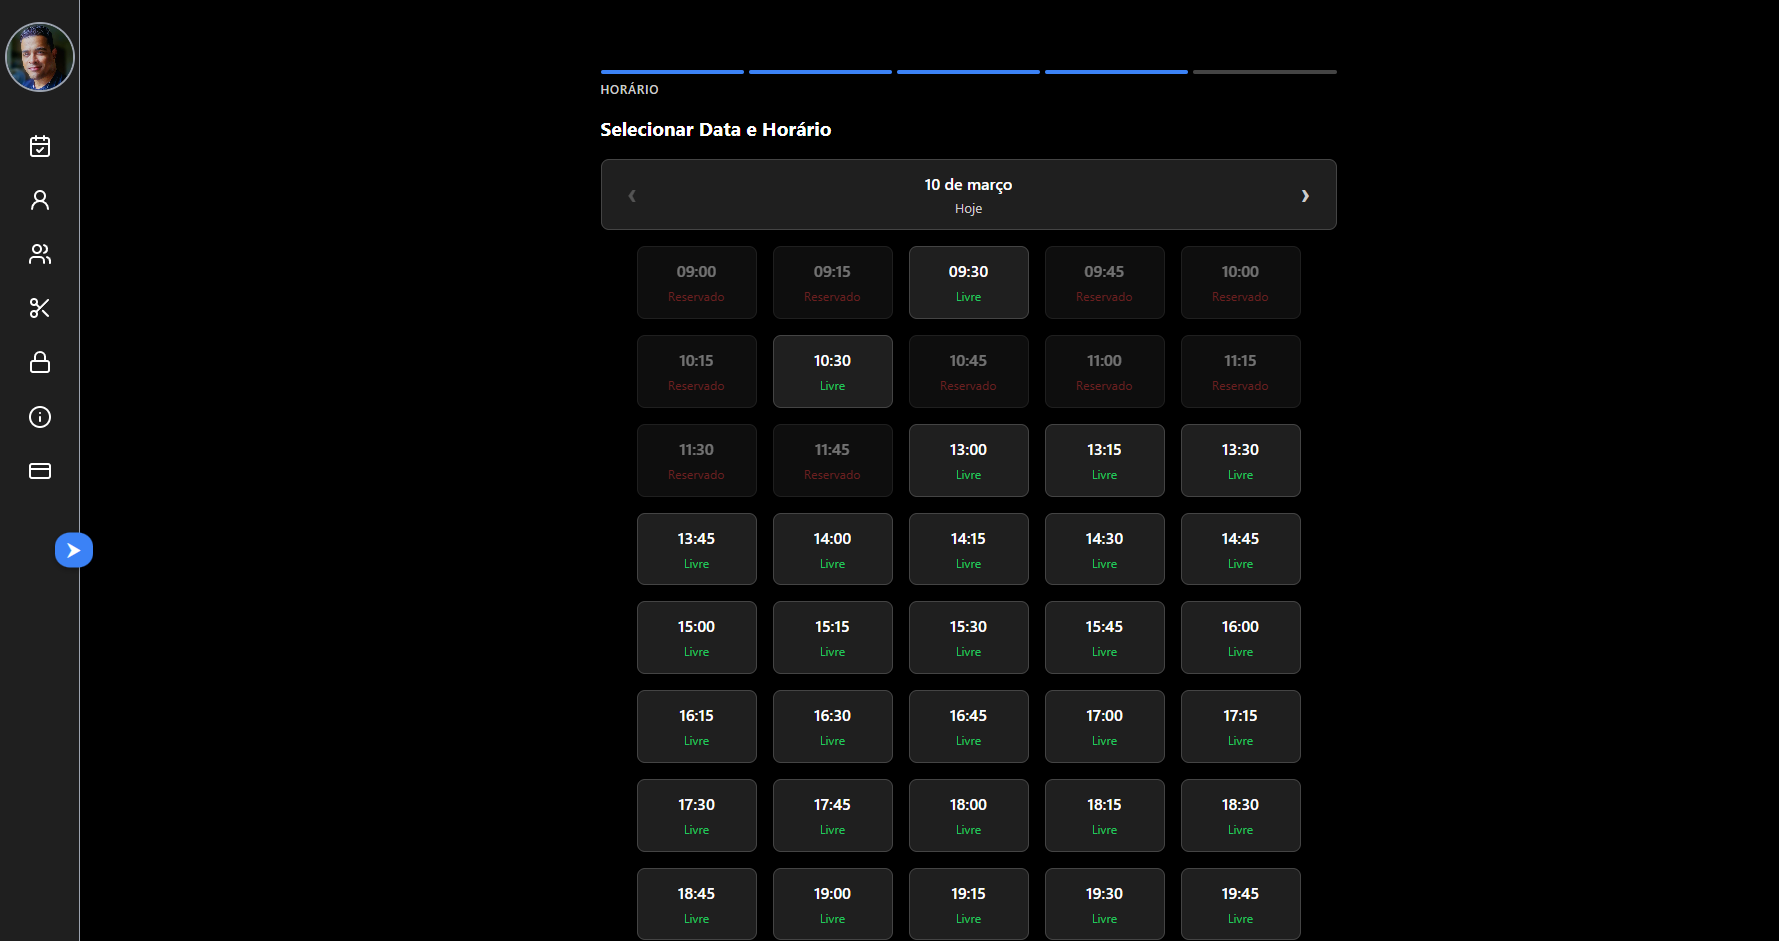Click the single user profile icon
Viewport: 1779px width, 941px height.
(40, 200)
